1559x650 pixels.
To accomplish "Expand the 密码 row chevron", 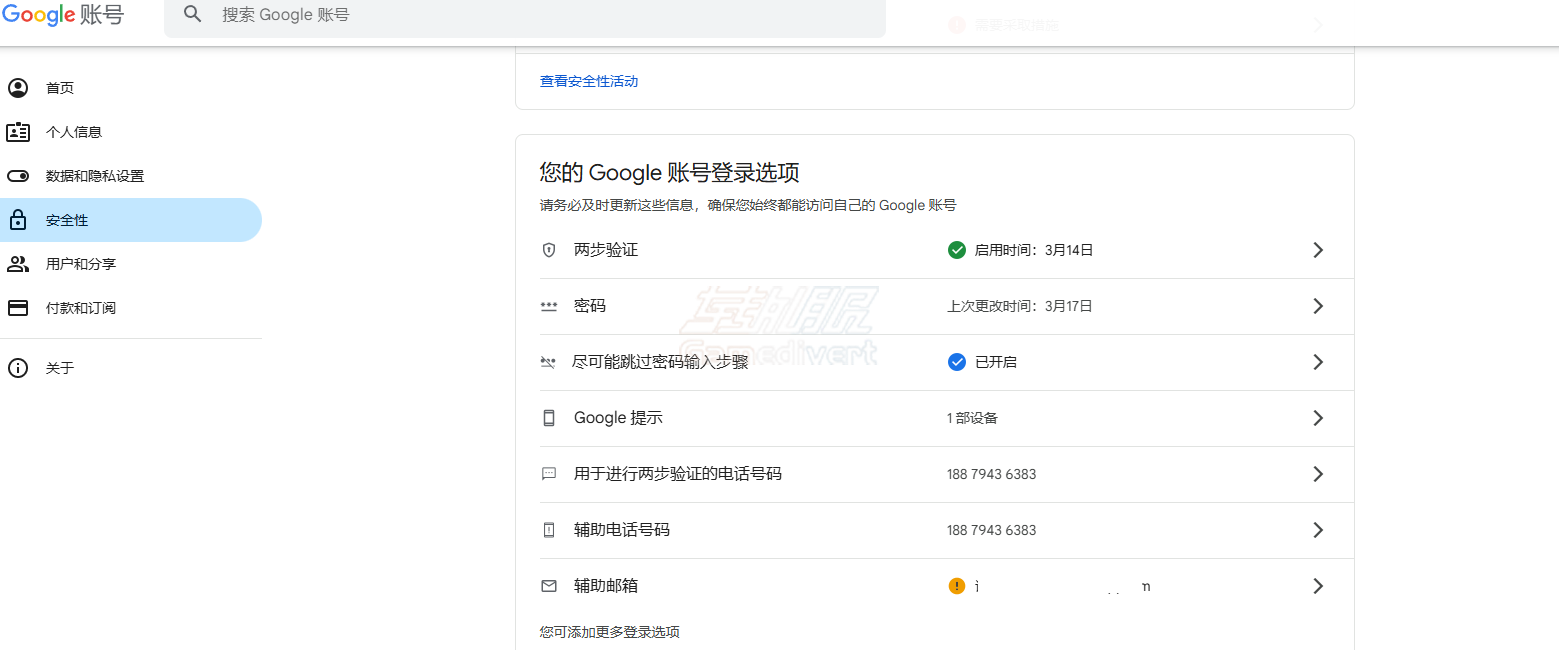I will [1318, 306].
